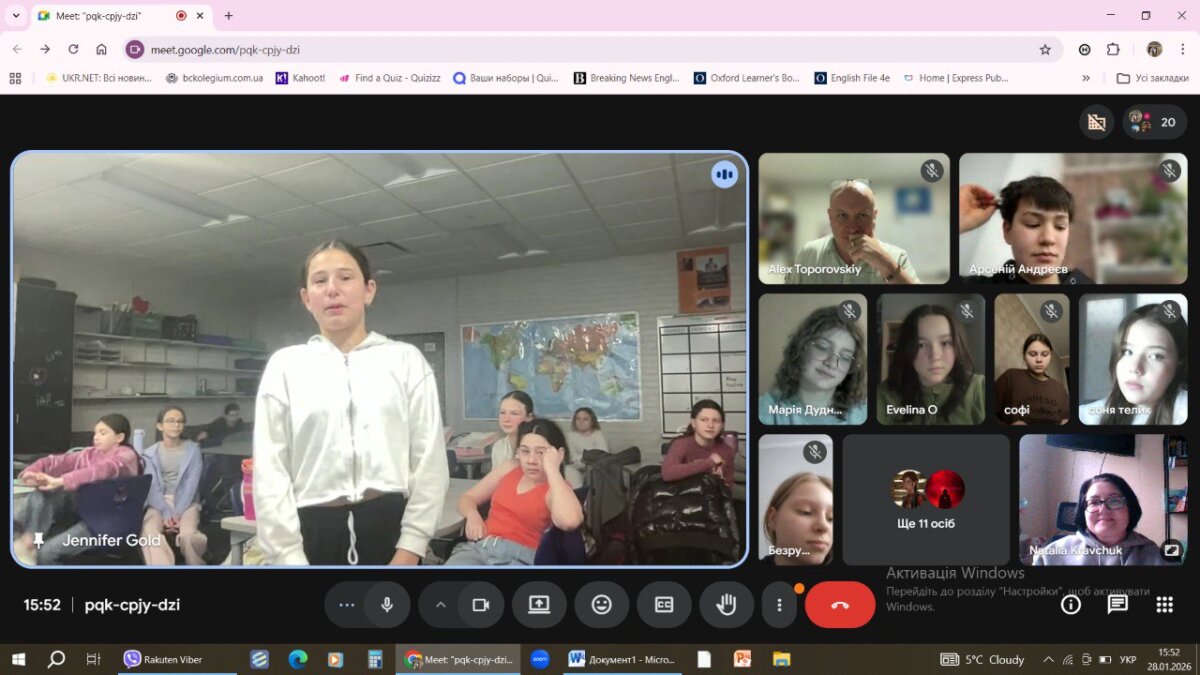The height and width of the screenshot is (675, 1200).
Task: Send an emoji reaction
Action: pos(601,605)
